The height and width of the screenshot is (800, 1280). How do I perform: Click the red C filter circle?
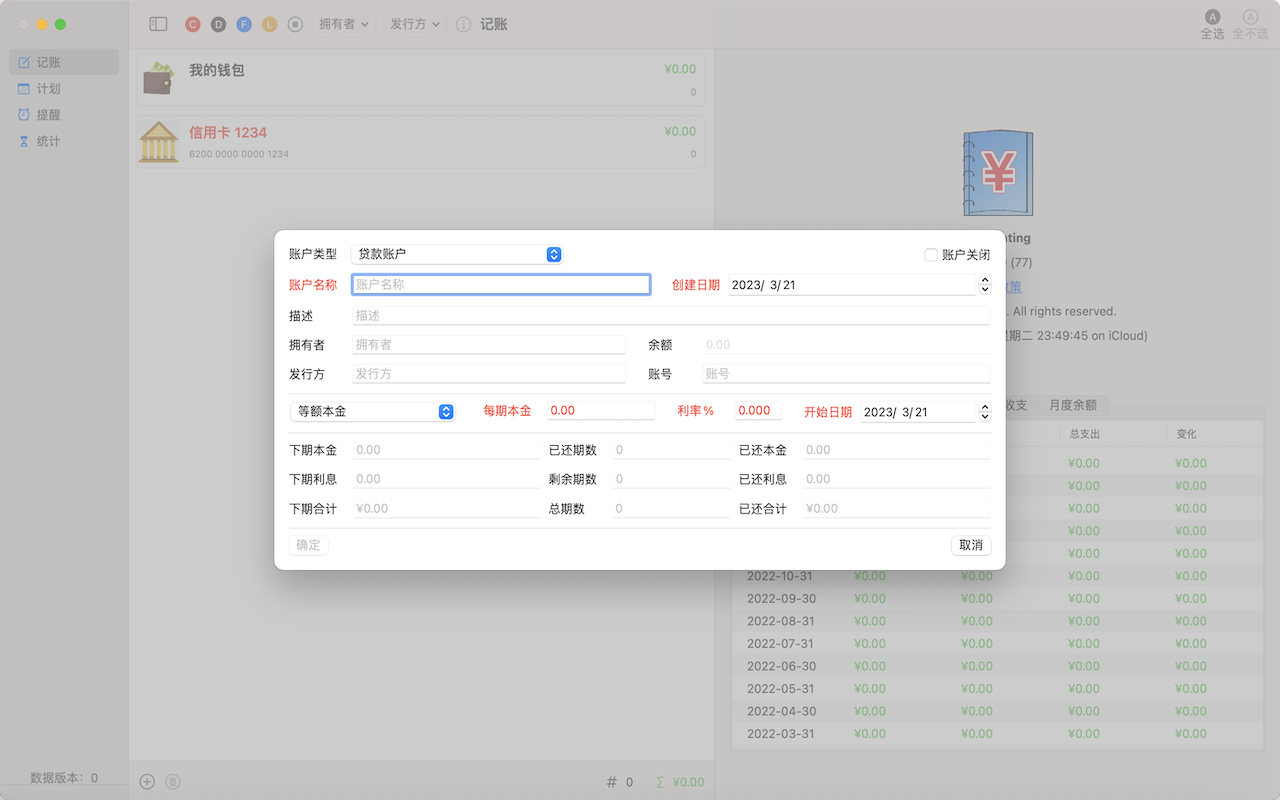pyautogui.click(x=193, y=24)
